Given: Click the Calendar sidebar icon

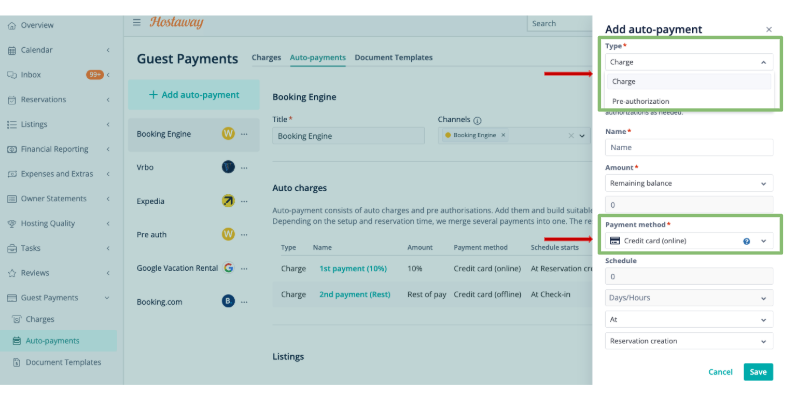Looking at the screenshot, I should click(12, 50).
